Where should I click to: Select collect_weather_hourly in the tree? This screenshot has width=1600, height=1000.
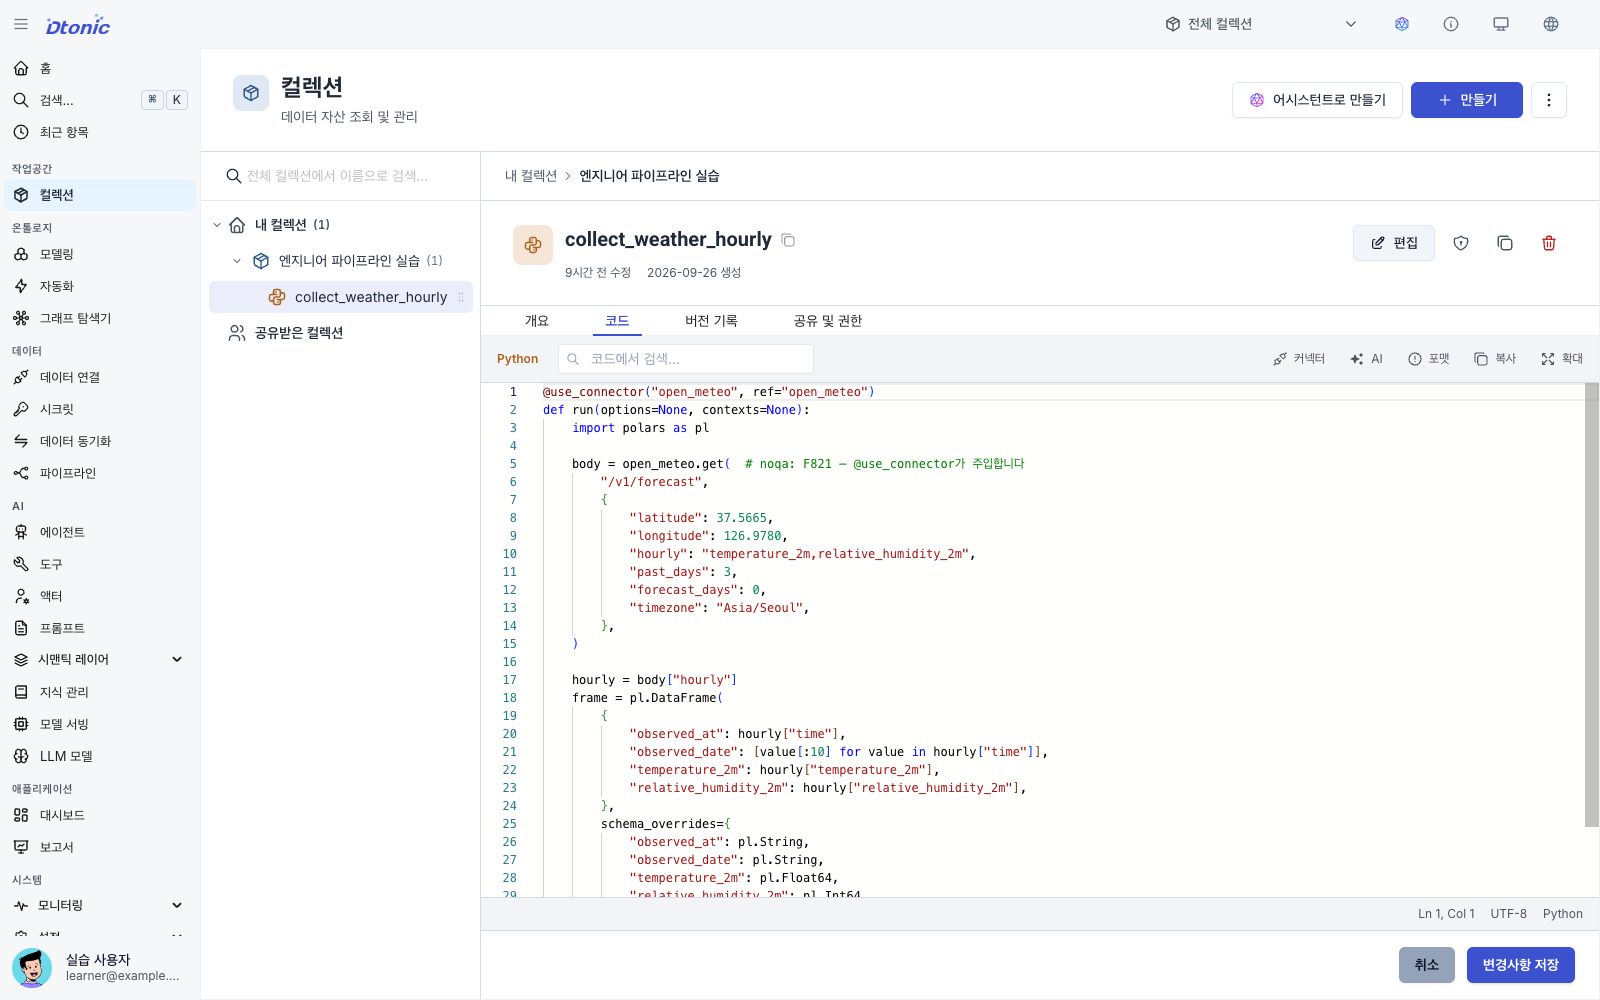click(341, 297)
